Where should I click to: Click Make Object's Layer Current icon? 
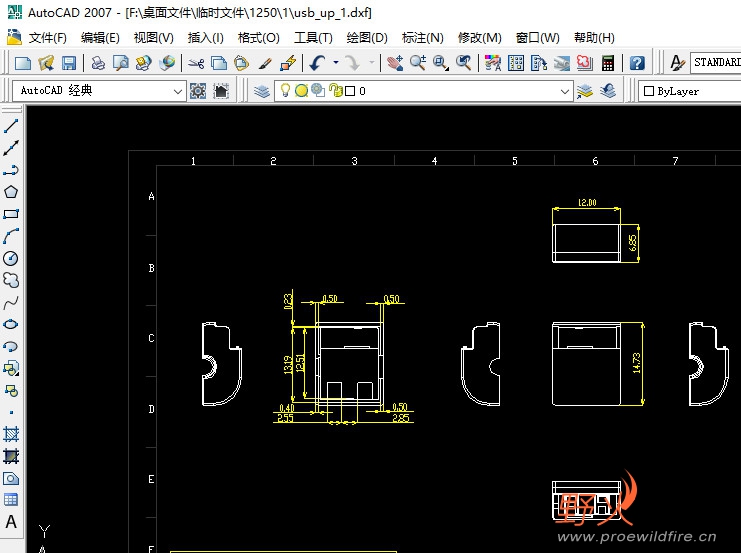[585, 91]
